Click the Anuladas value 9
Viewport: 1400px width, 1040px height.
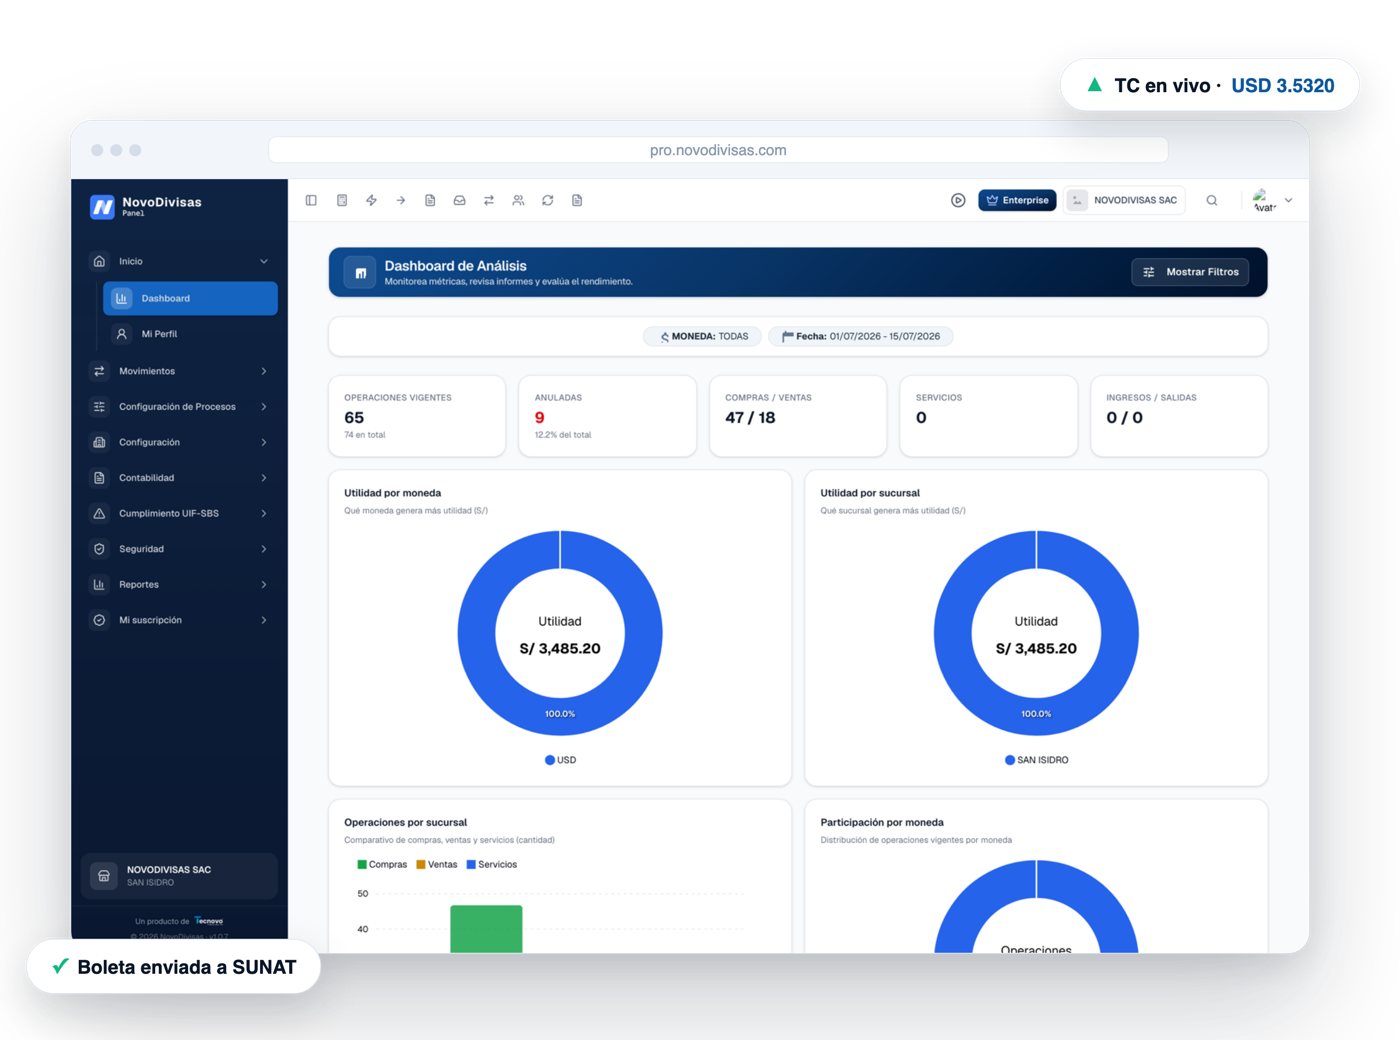[540, 418]
